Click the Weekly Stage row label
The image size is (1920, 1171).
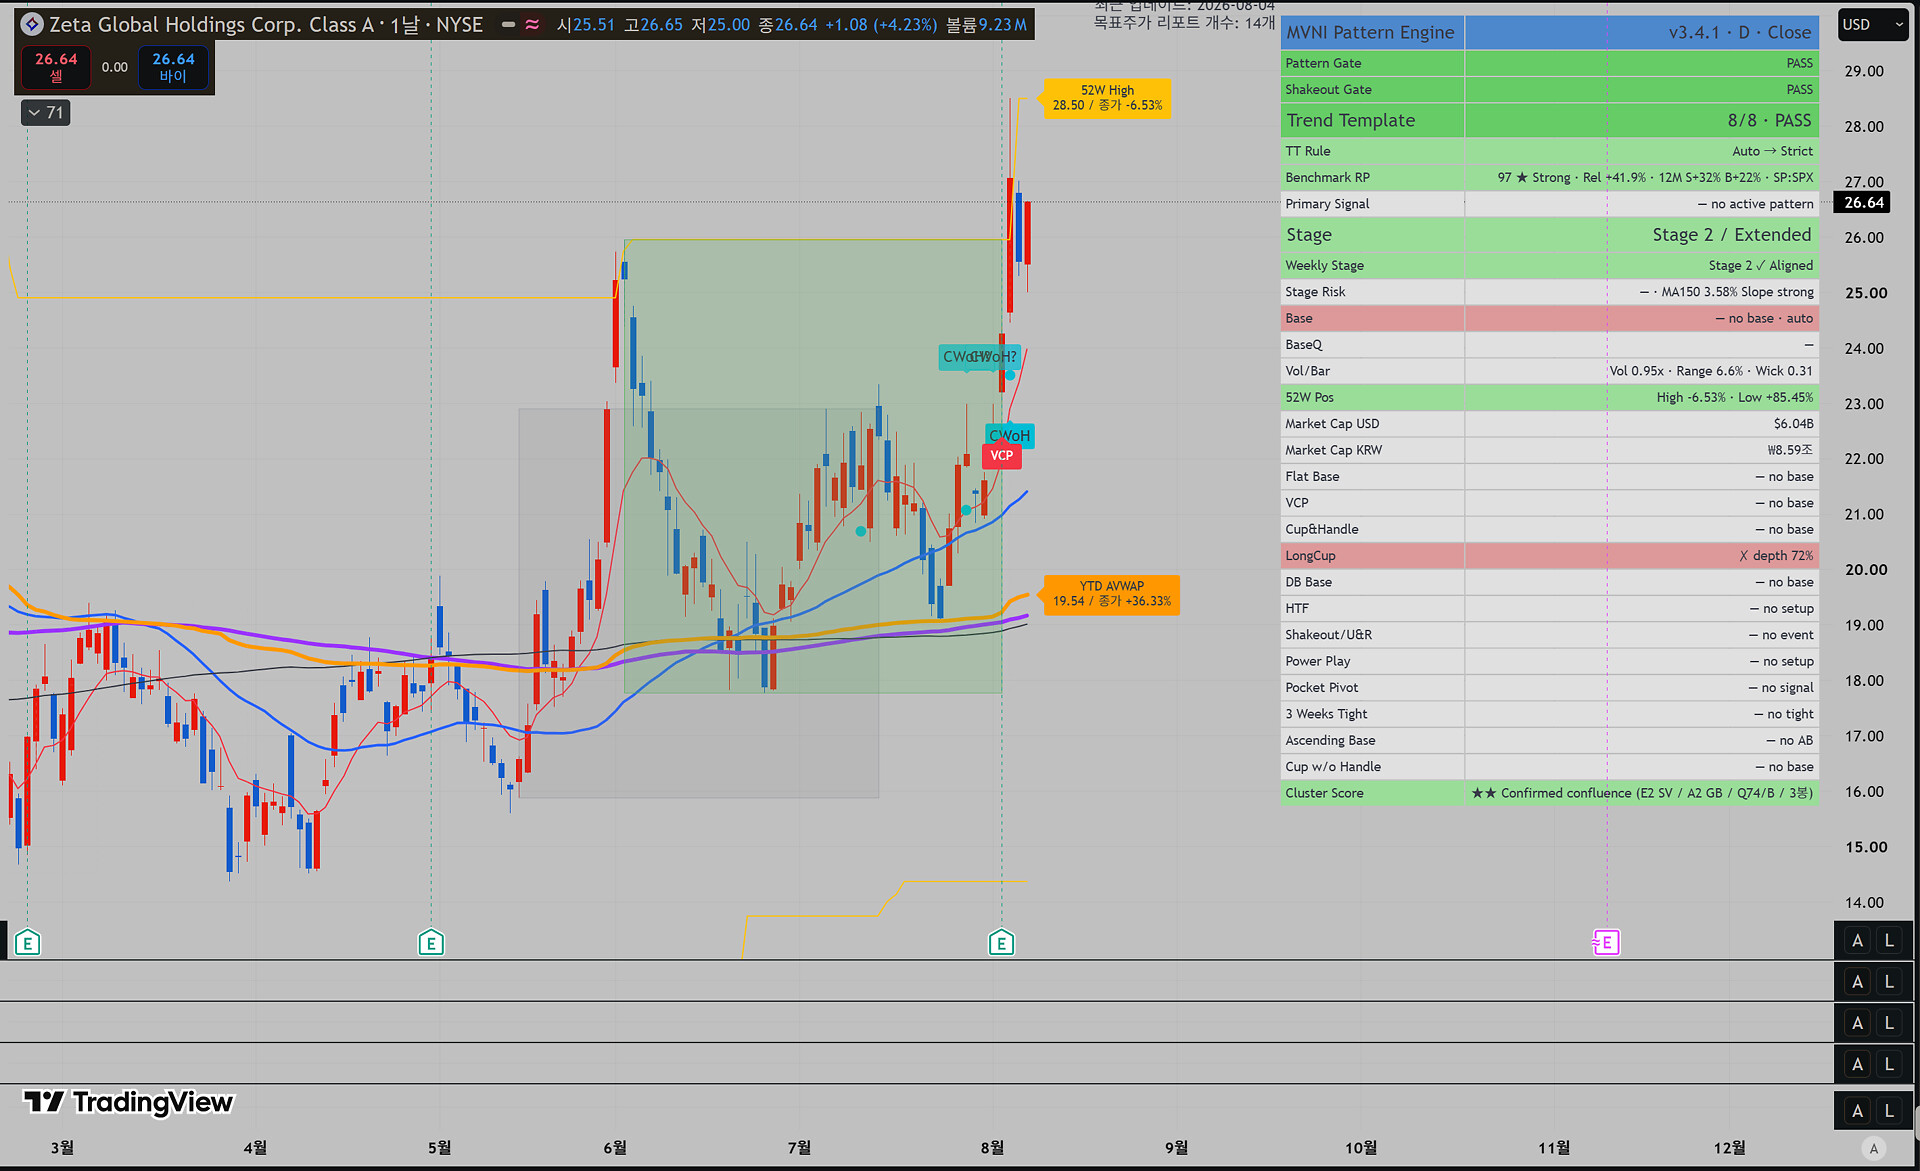(1324, 265)
